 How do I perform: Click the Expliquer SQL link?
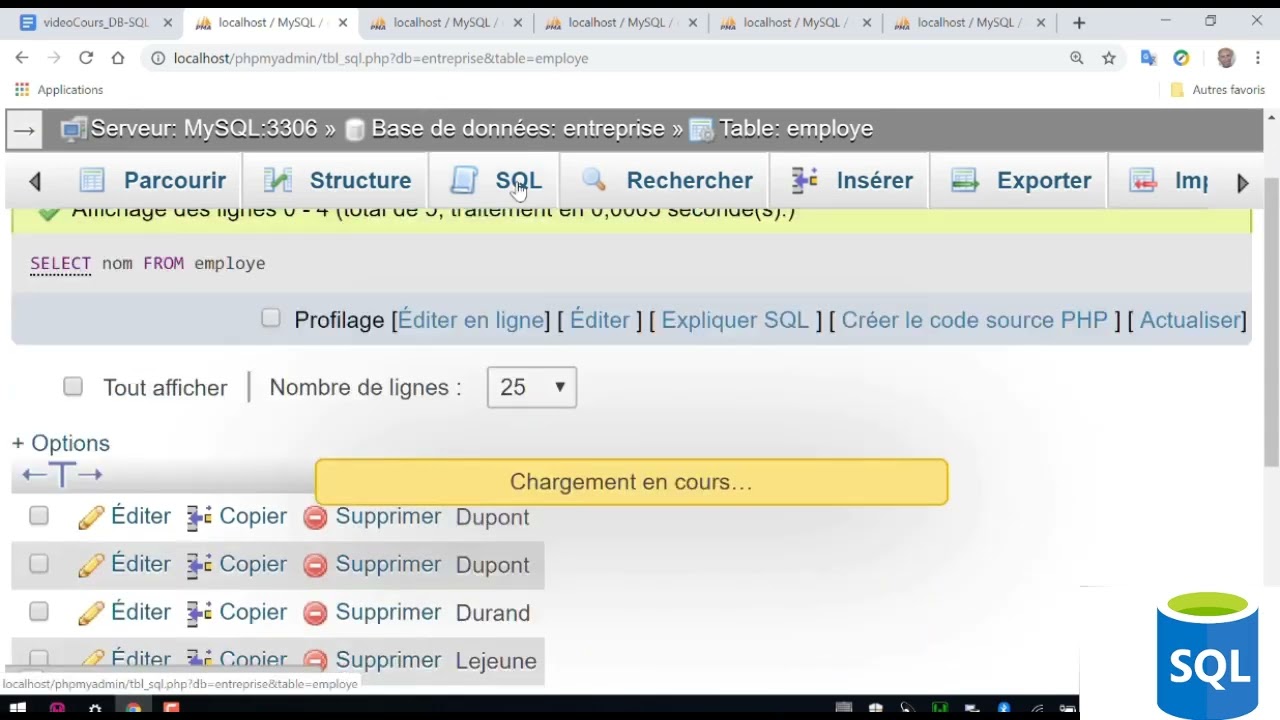coord(735,320)
